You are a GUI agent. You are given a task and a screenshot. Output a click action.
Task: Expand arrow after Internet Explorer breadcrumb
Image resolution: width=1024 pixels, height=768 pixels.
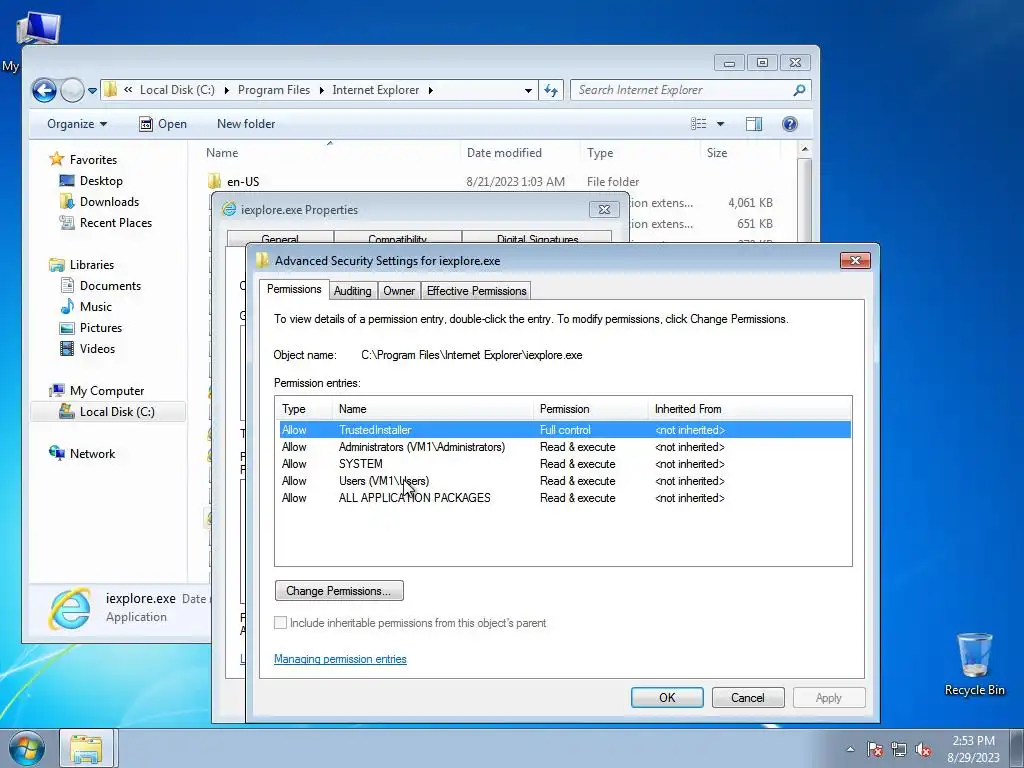pos(430,90)
